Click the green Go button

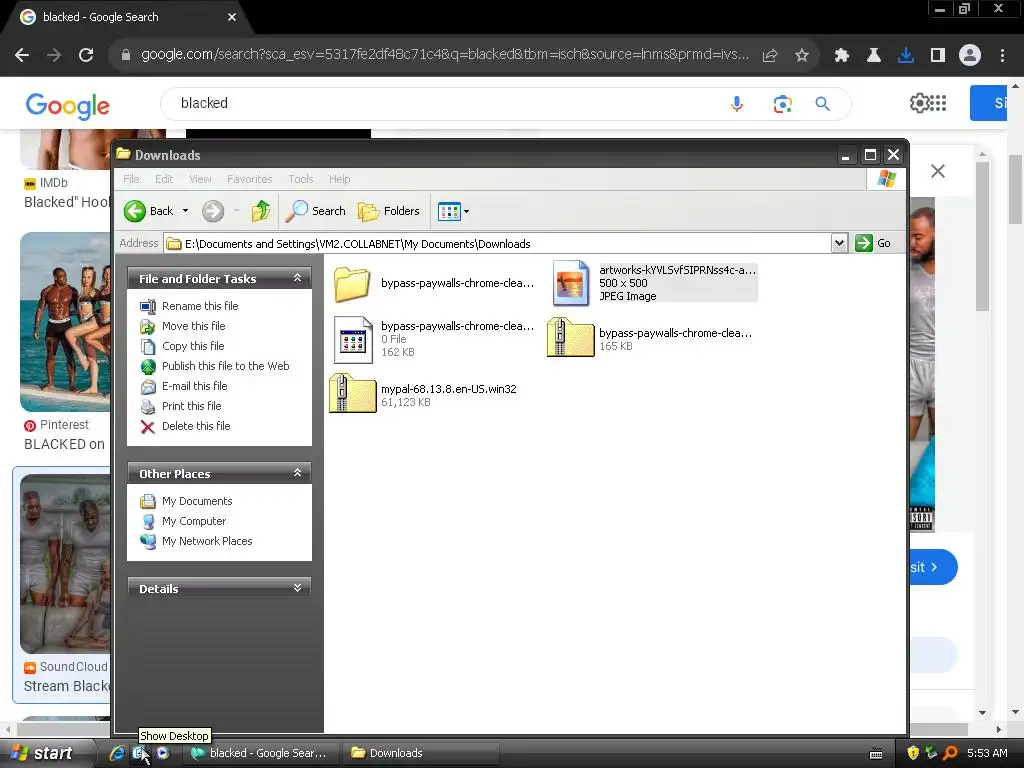[873, 243]
